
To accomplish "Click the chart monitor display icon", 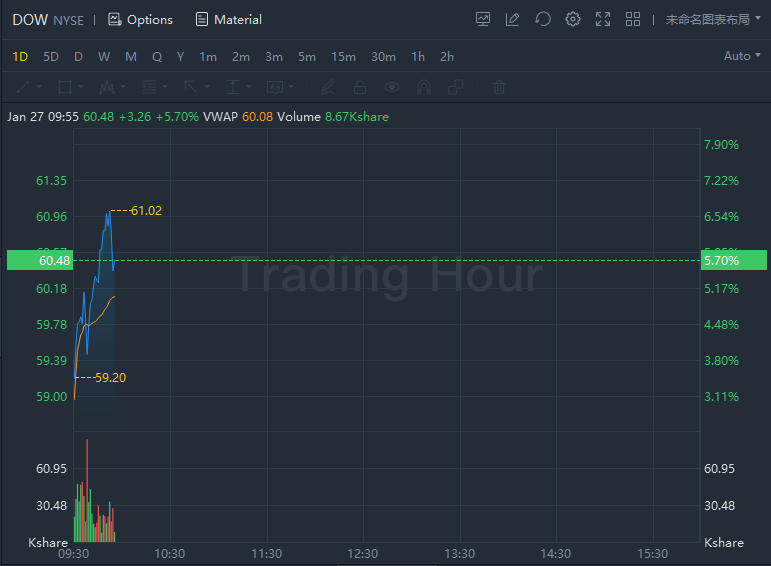I will pyautogui.click(x=483, y=20).
